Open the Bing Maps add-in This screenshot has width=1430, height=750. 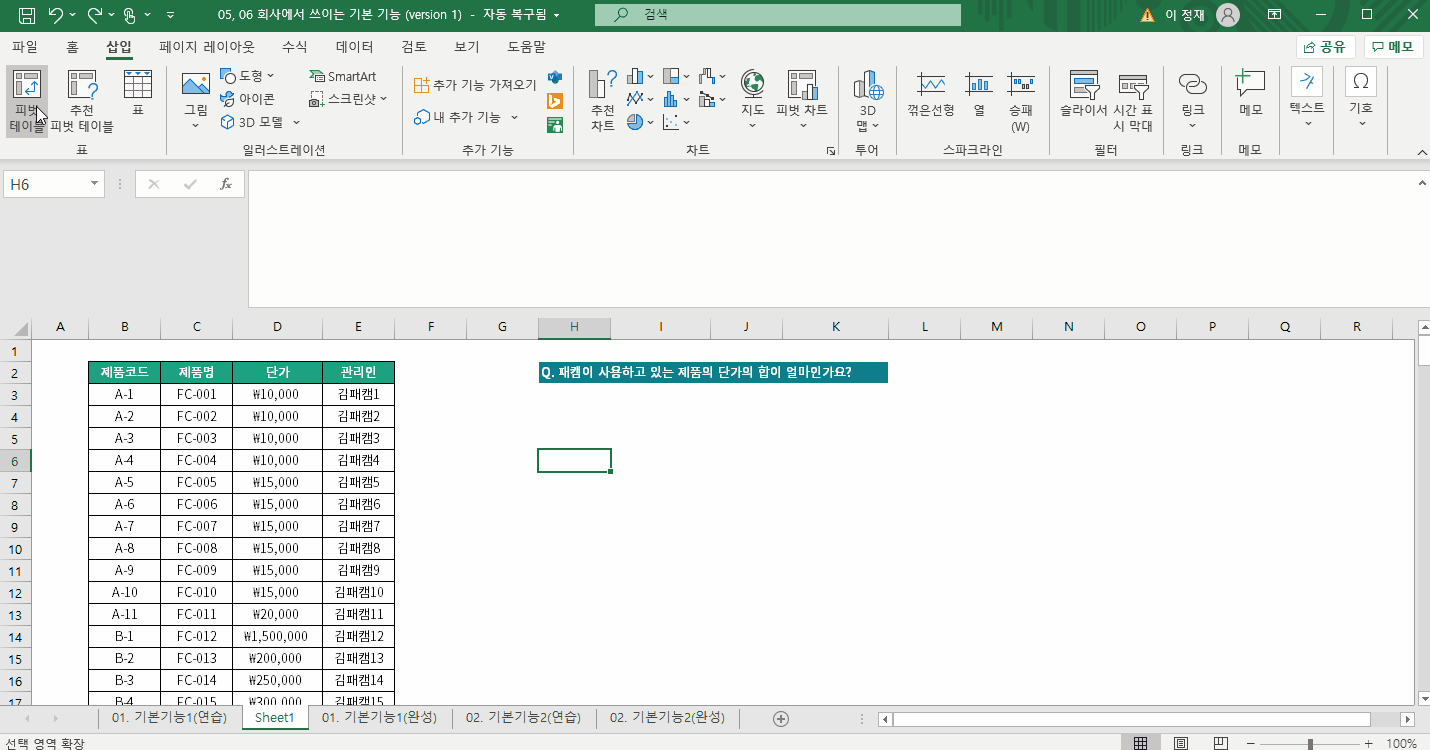[x=555, y=101]
